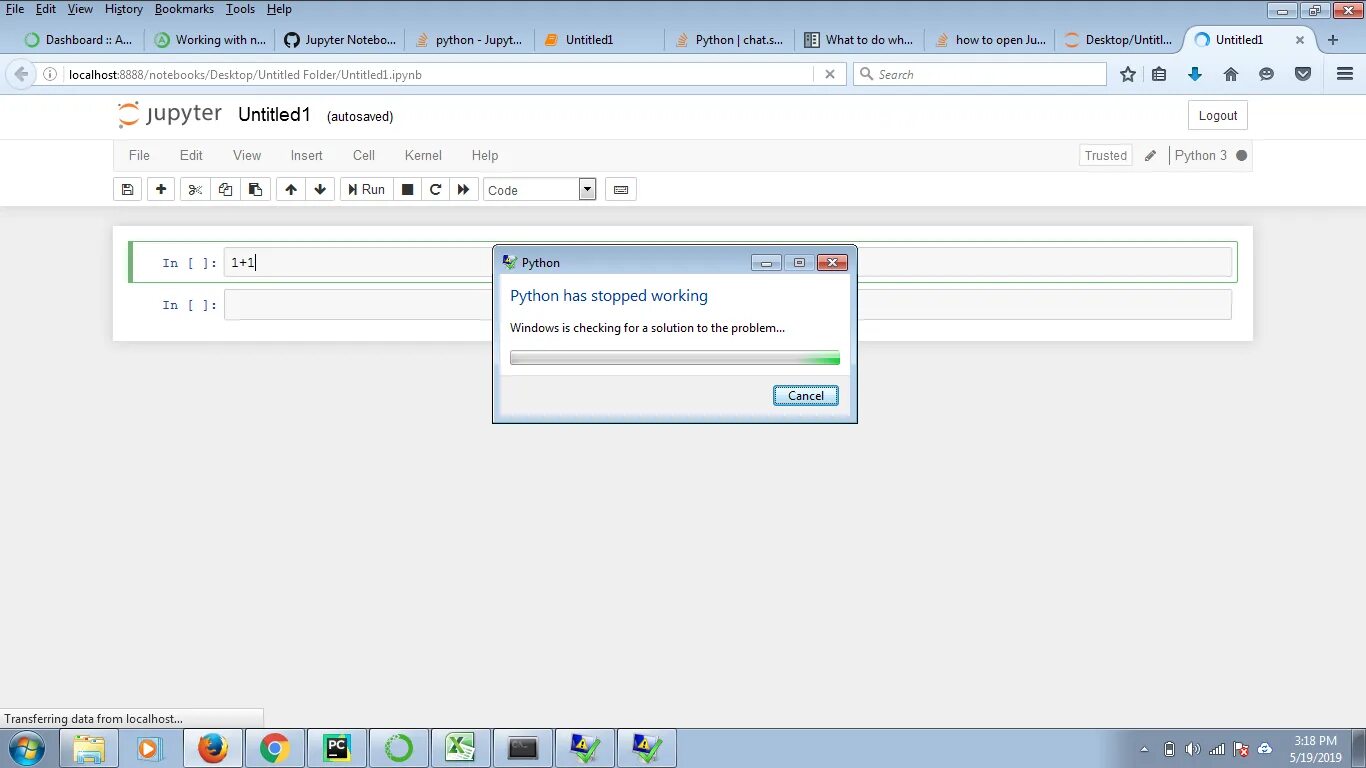The height and width of the screenshot is (768, 1366).
Task: Go back with the browser back arrow
Action: coord(21,74)
